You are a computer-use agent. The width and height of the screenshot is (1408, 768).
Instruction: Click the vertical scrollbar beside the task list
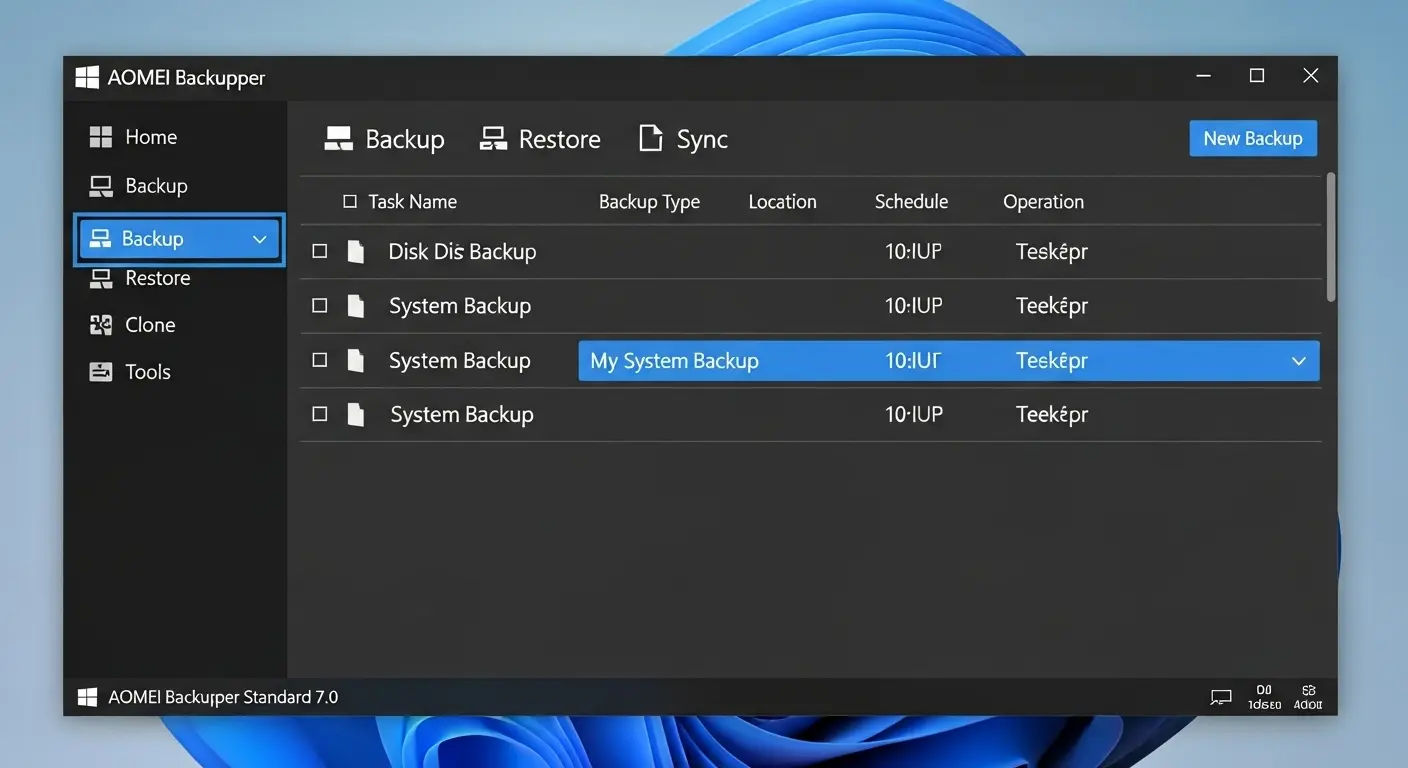1330,237
